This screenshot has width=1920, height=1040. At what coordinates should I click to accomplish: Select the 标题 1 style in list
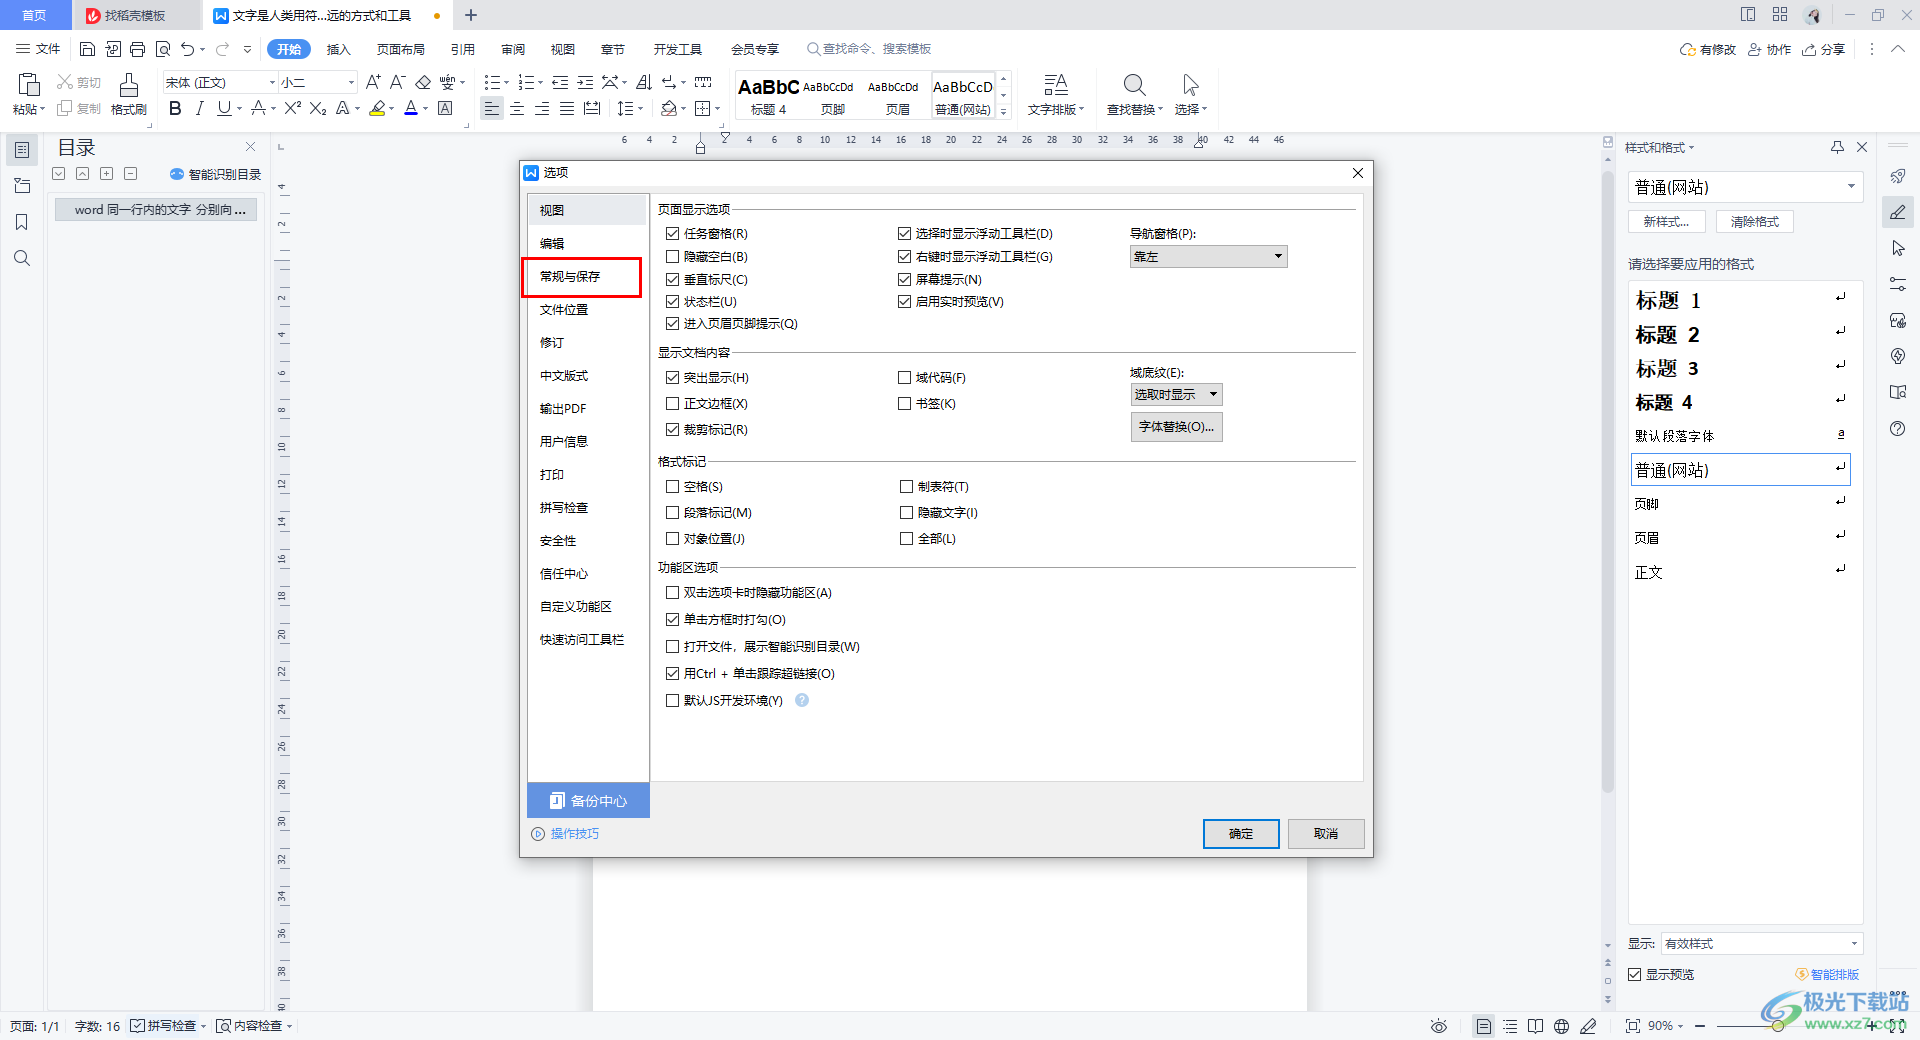(x=1741, y=300)
